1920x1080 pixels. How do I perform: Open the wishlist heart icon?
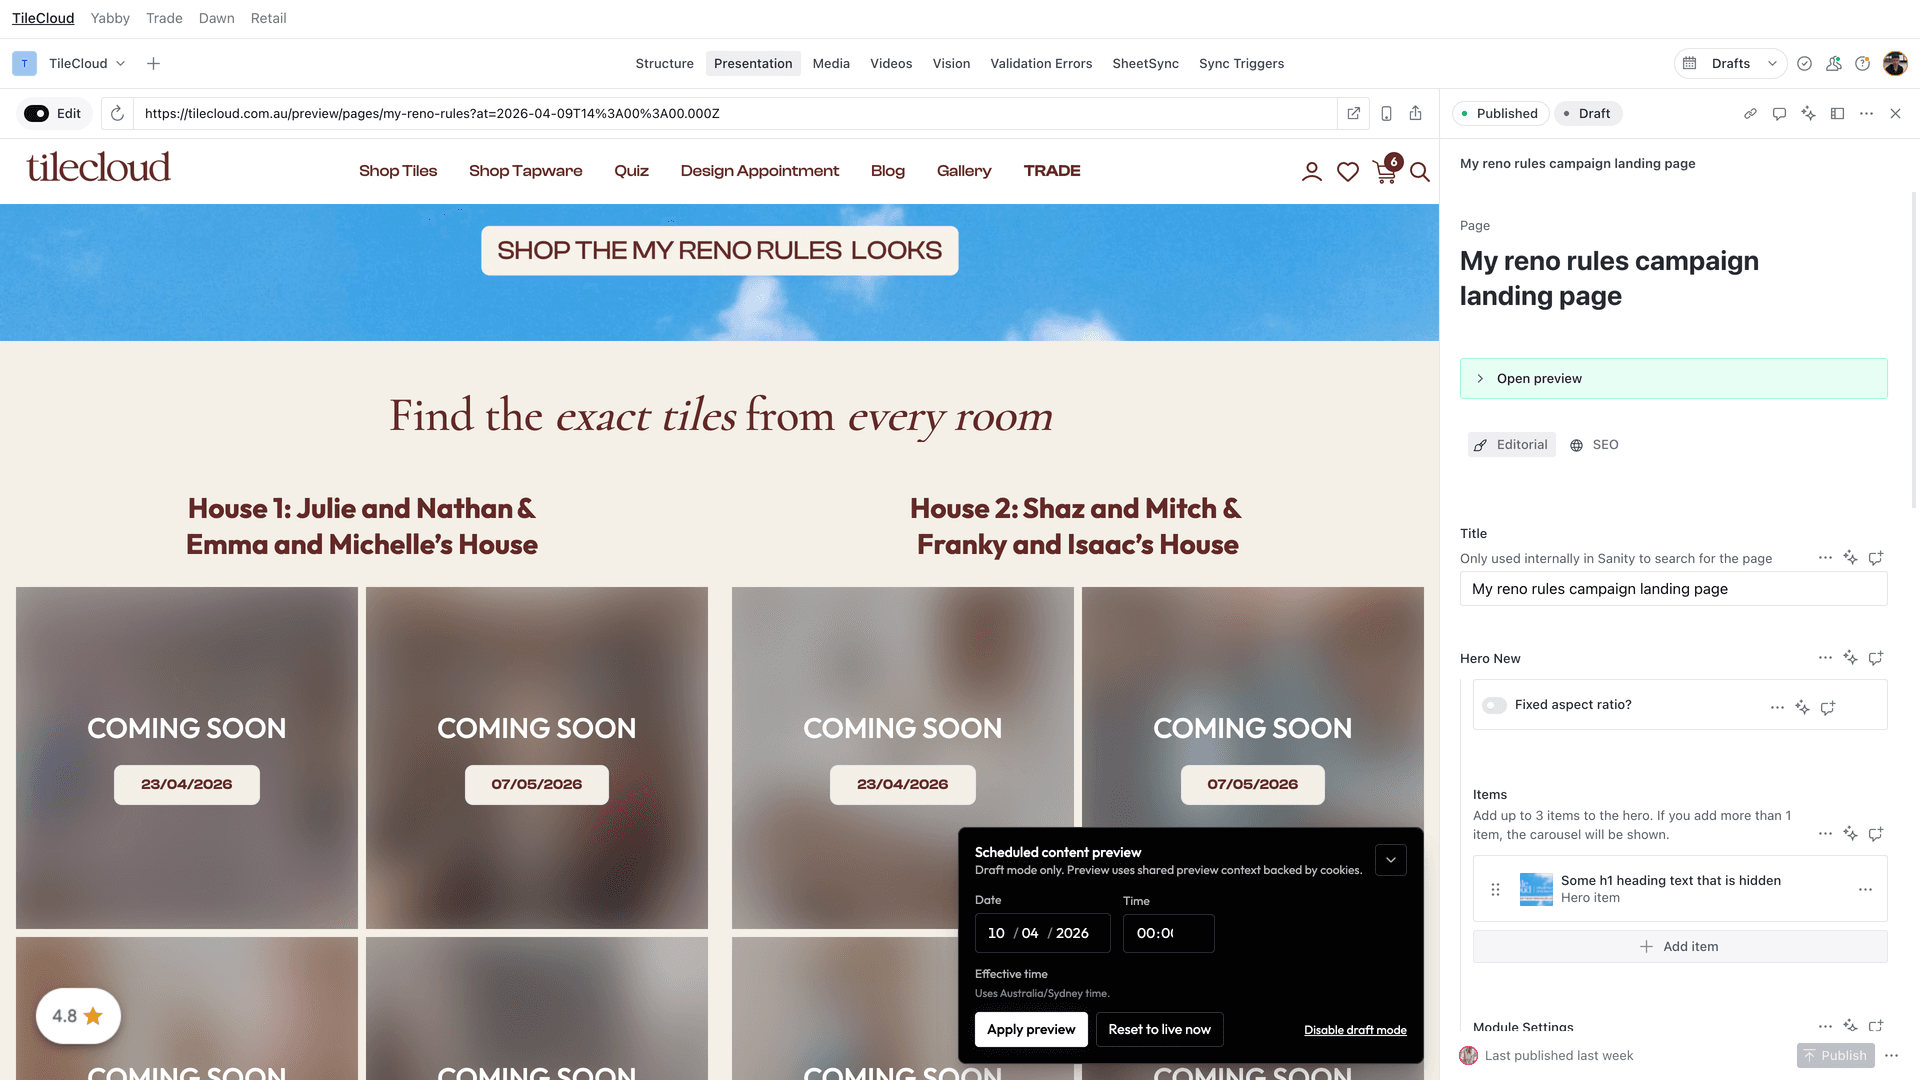(x=1347, y=172)
